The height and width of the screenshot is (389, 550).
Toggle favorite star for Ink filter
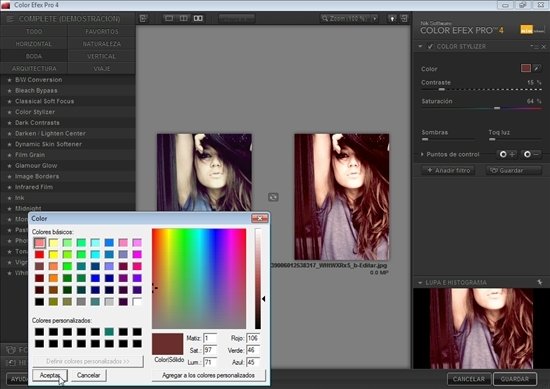(x=9, y=198)
